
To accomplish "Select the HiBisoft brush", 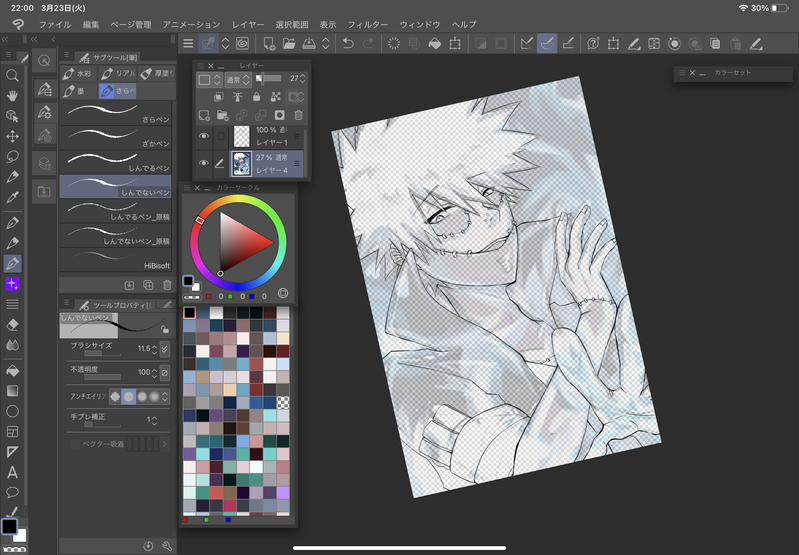I will (115, 260).
